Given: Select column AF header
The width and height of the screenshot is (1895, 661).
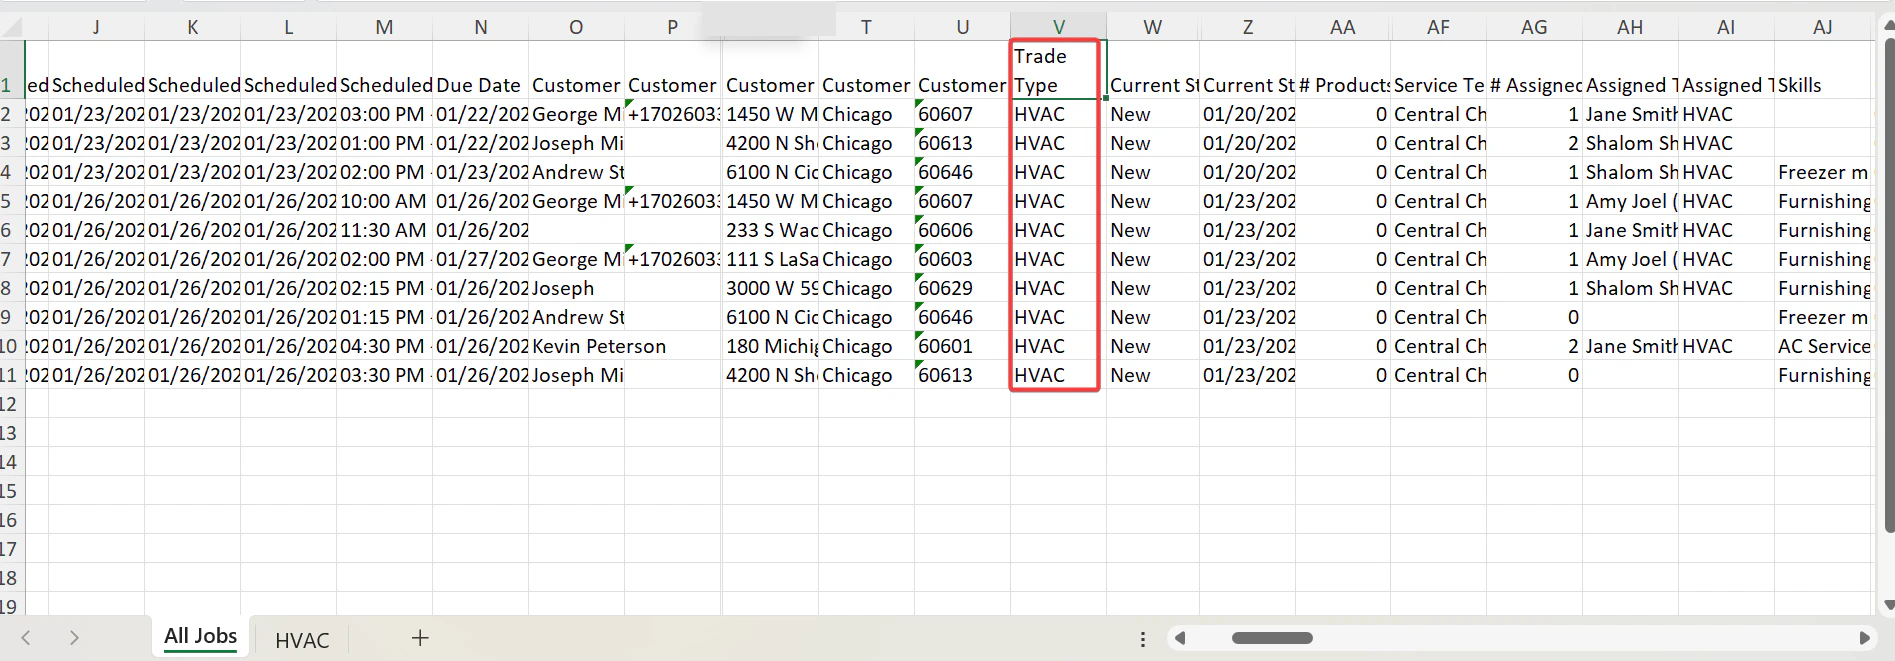Looking at the screenshot, I should tap(1438, 27).
